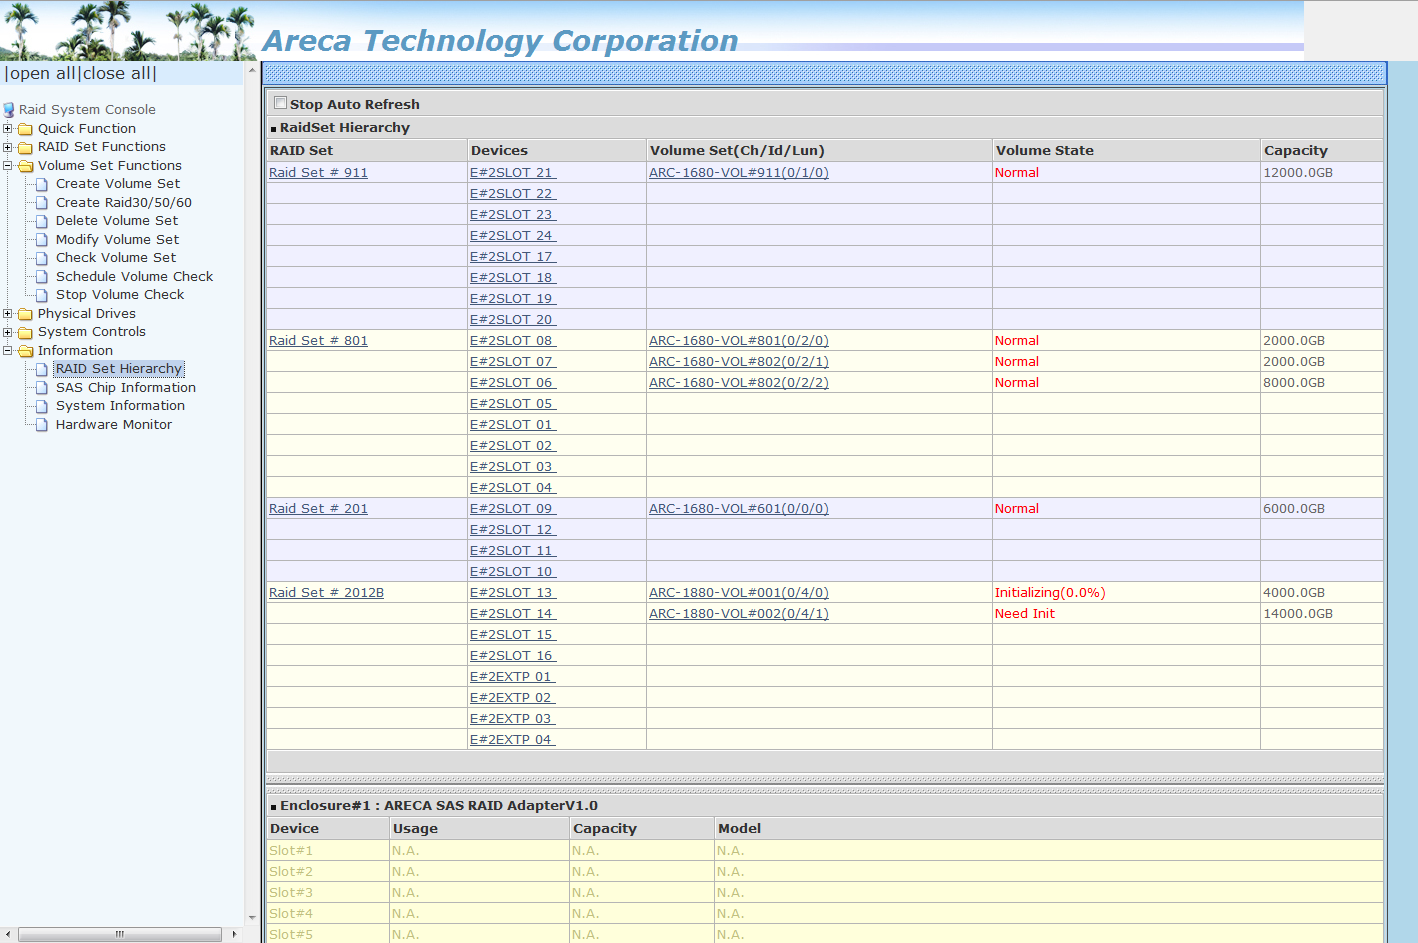Click the Quick Function folder icon
The height and width of the screenshot is (943, 1418).
tap(25, 129)
